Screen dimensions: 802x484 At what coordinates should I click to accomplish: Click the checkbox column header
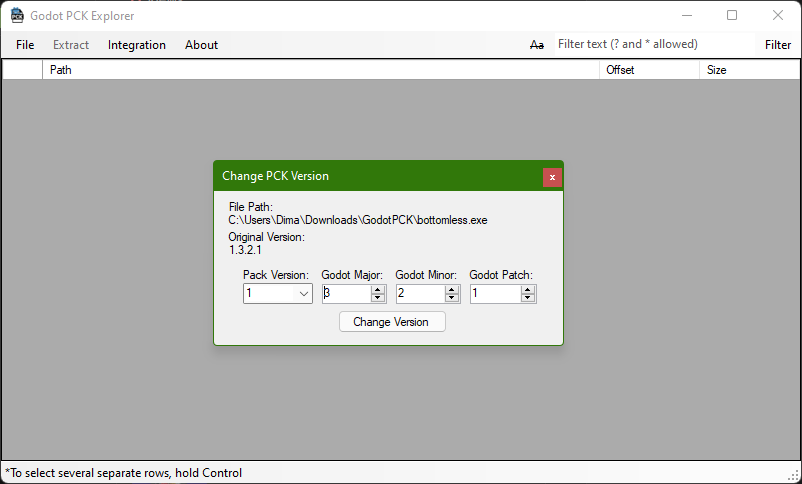(x=23, y=70)
